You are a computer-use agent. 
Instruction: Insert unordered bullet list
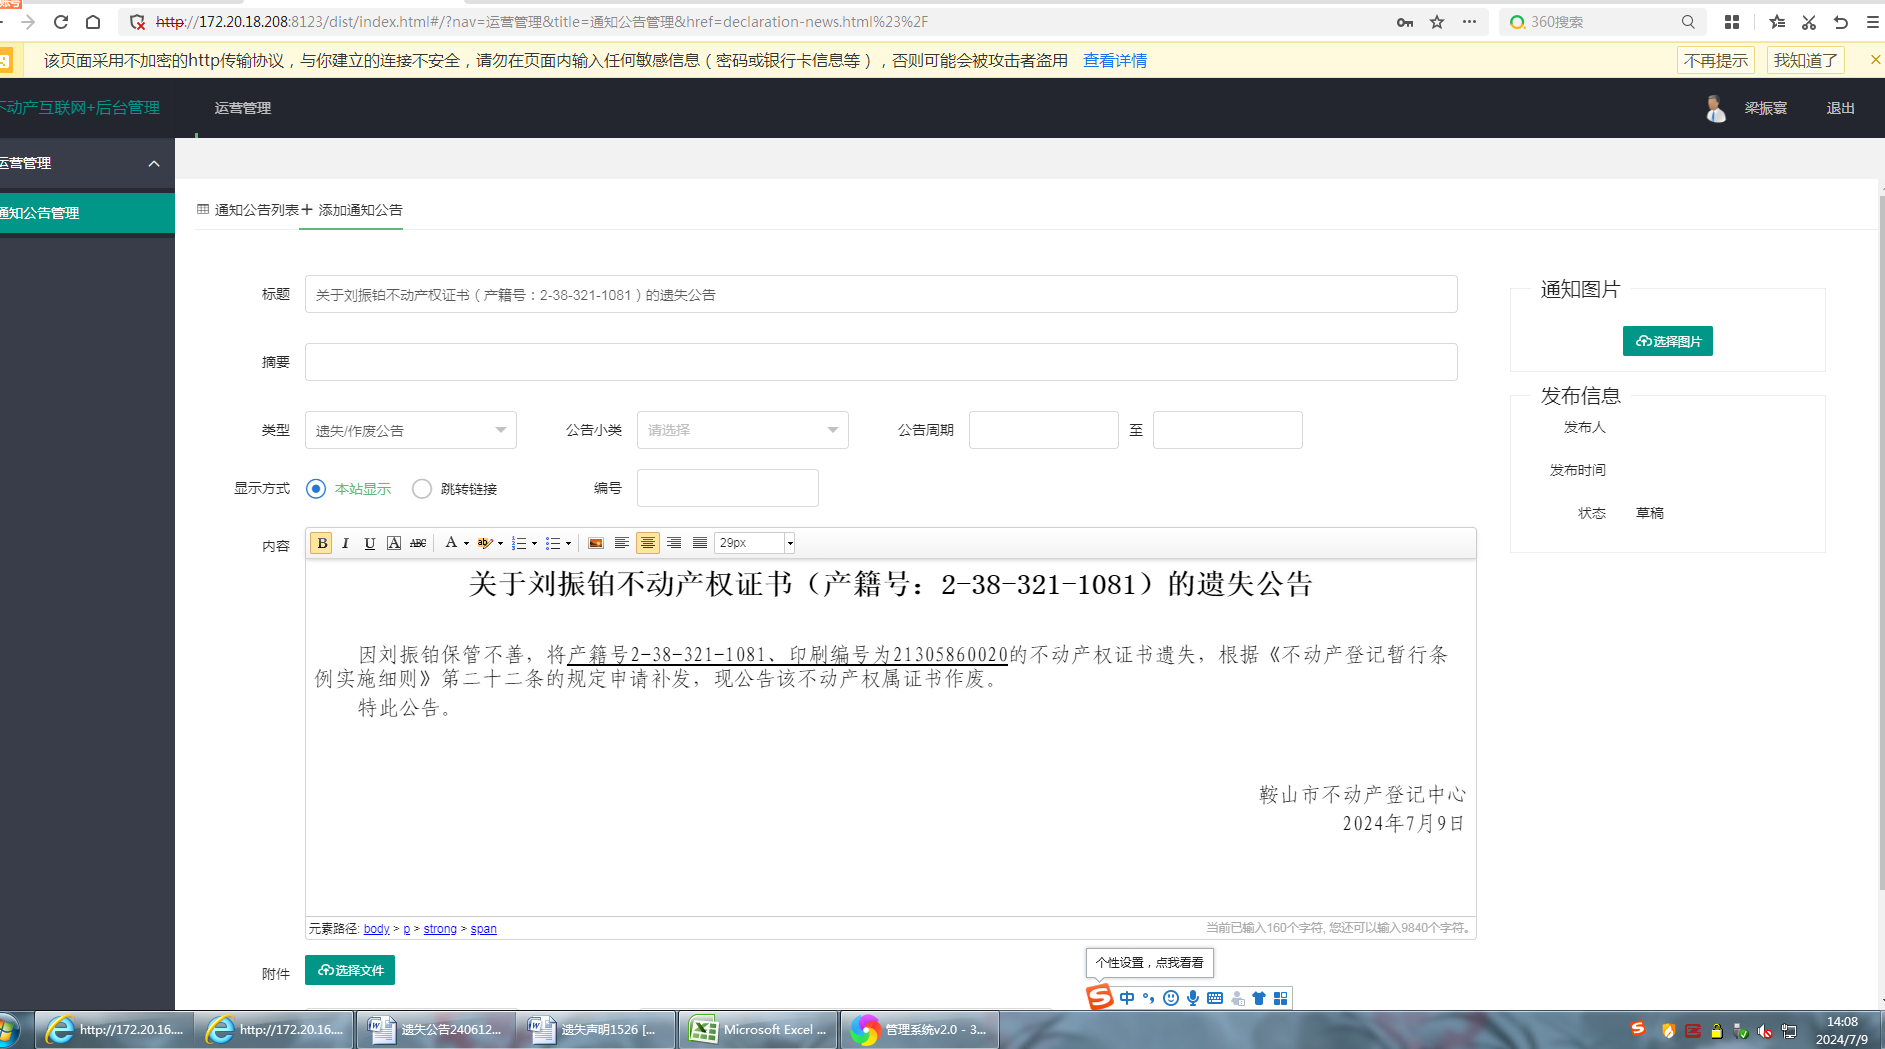tap(553, 543)
